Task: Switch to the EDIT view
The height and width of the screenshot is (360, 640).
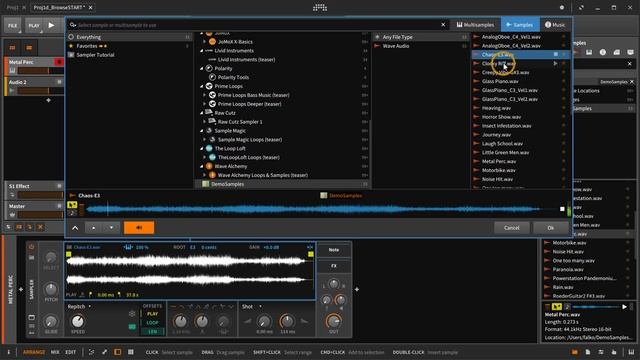Action: click(x=71, y=352)
